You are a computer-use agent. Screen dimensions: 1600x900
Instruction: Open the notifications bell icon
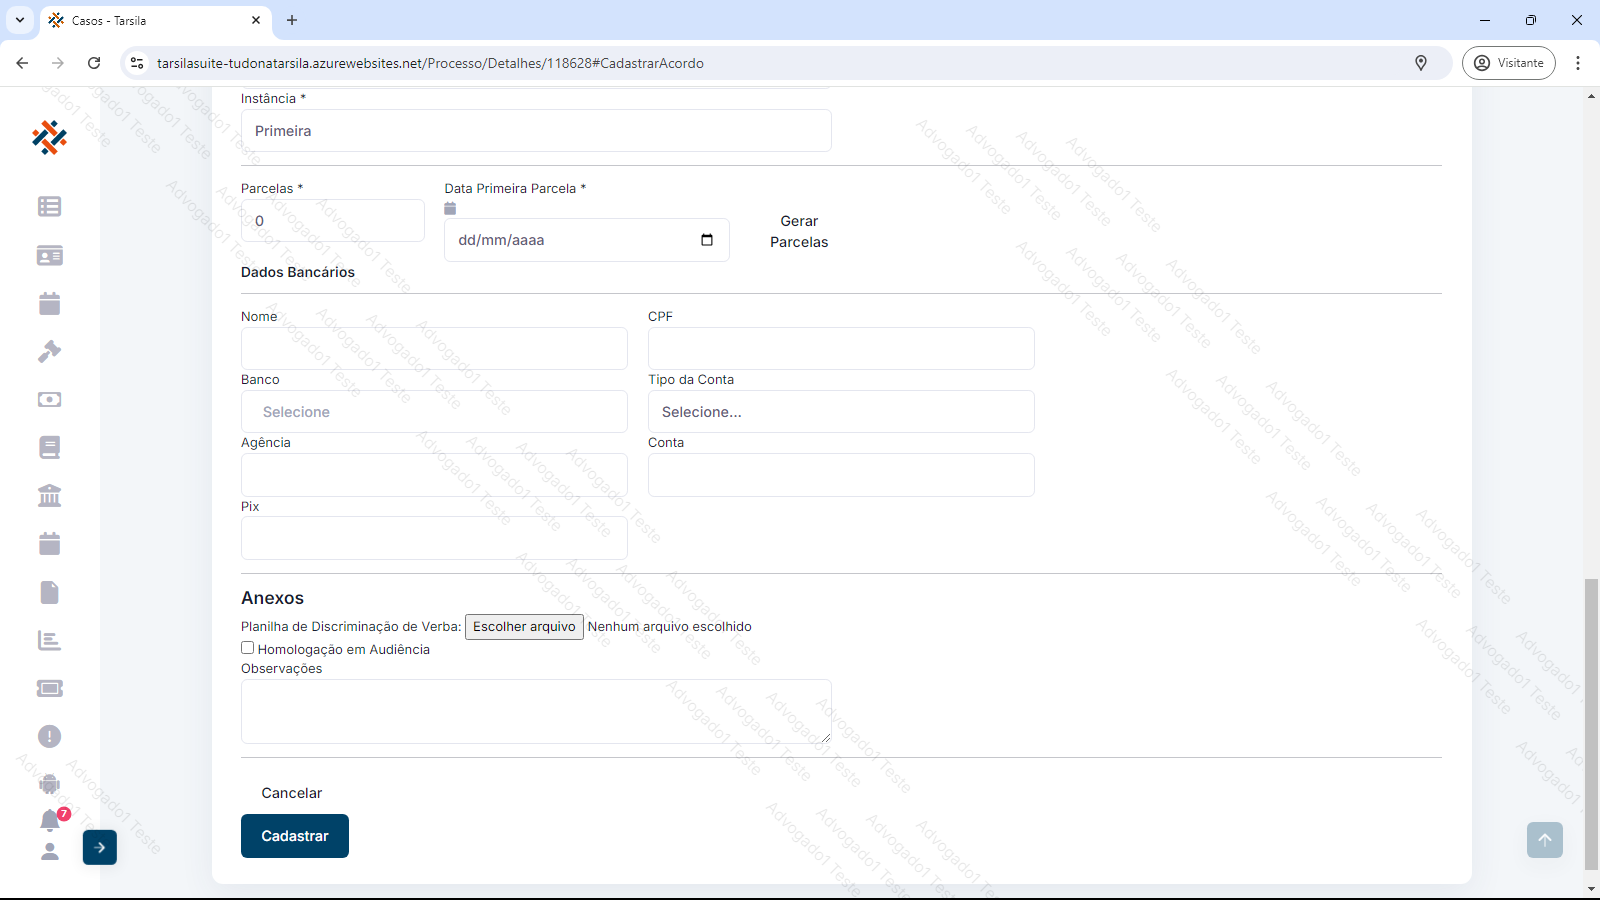50,820
